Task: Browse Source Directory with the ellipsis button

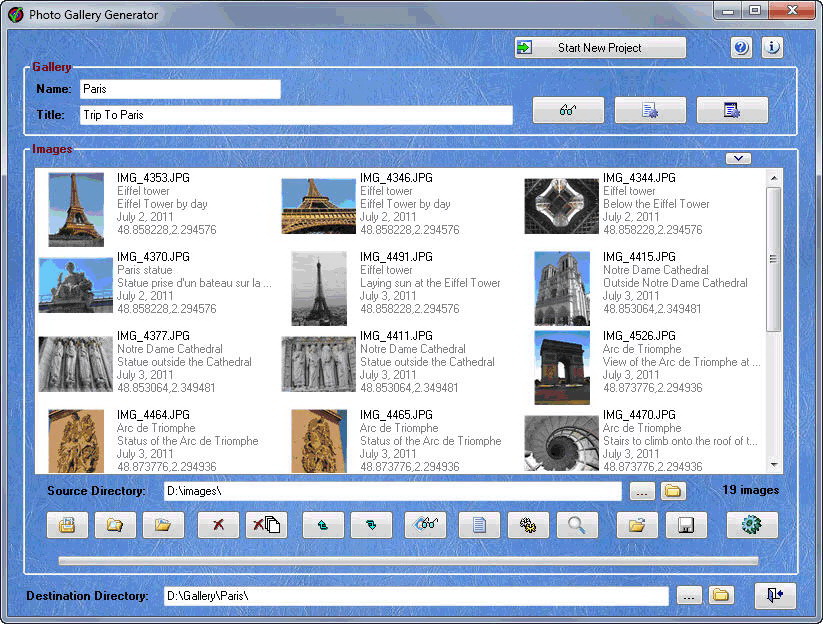Action: click(x=642, y=491)
